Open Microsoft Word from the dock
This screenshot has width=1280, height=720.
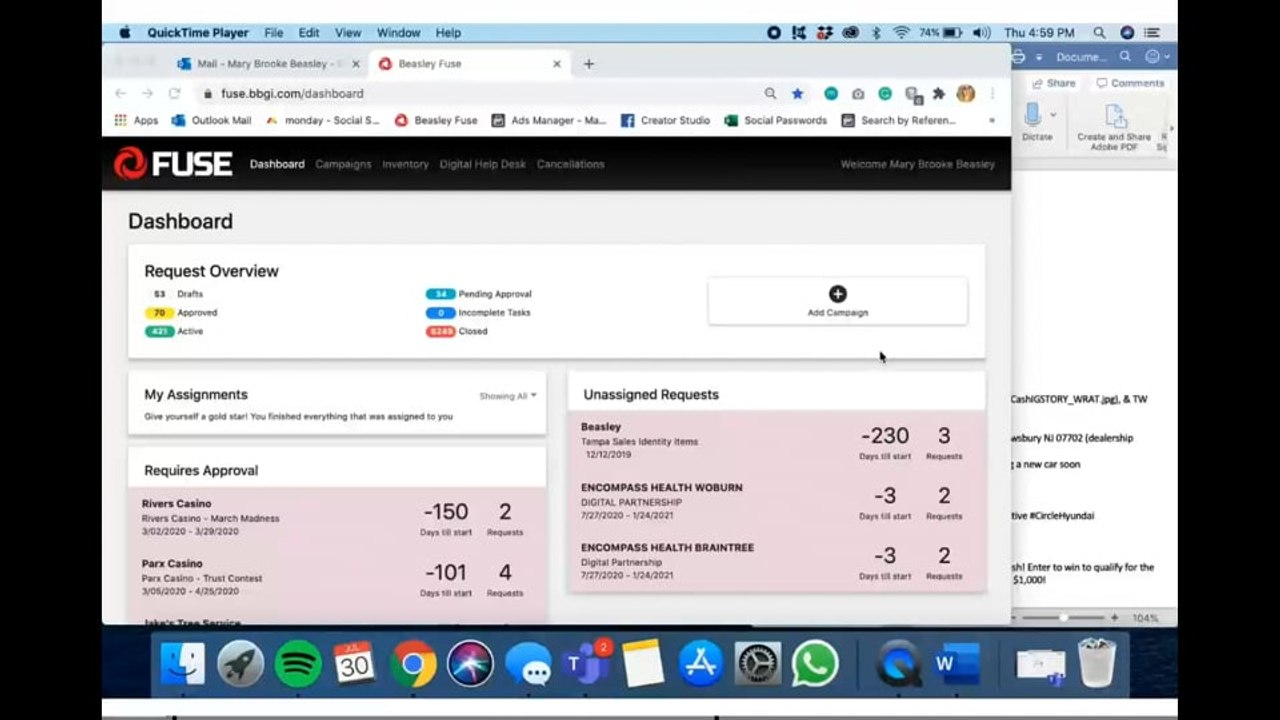point(955,664)
